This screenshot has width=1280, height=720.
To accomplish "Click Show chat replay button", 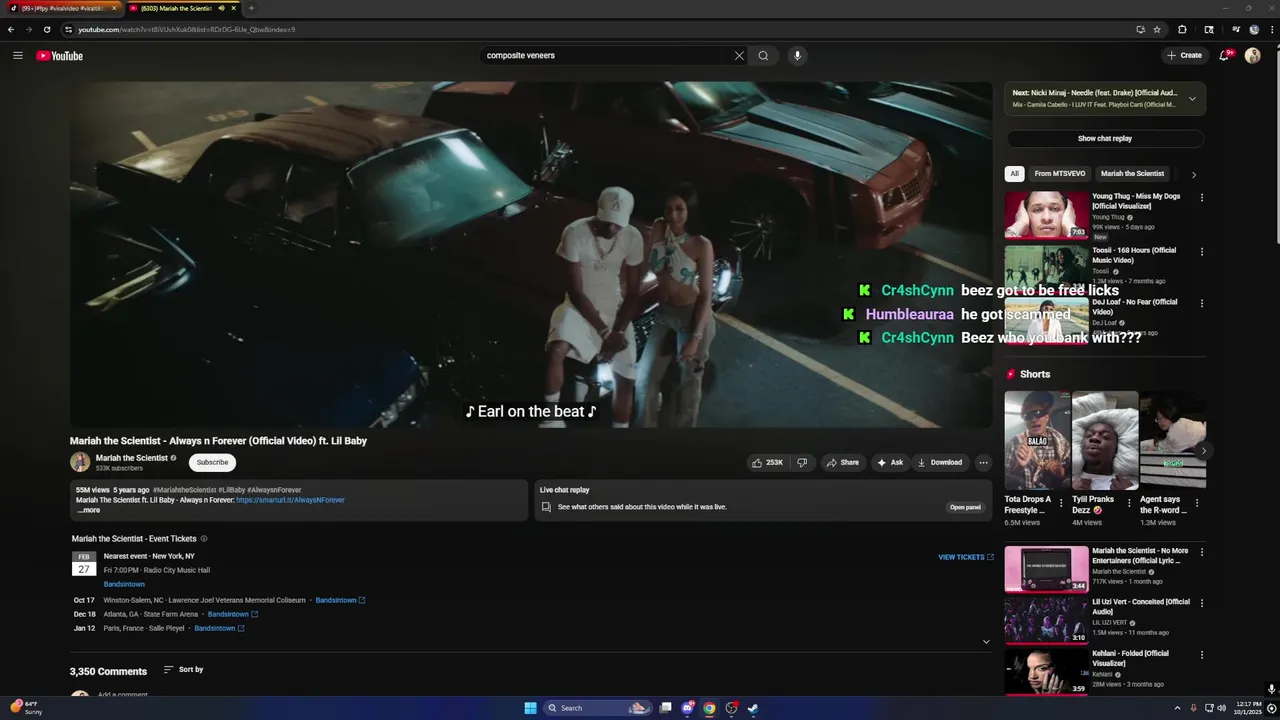I will (1105, 139).
